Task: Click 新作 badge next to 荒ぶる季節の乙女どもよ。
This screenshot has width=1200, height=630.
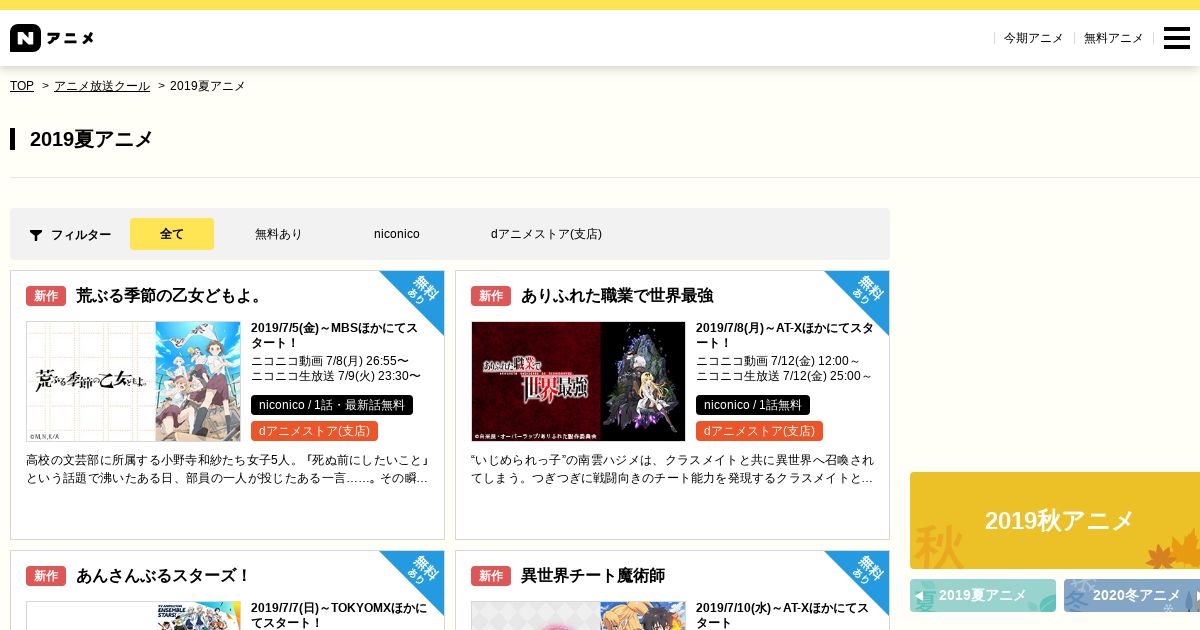Action: coord(46,296)
